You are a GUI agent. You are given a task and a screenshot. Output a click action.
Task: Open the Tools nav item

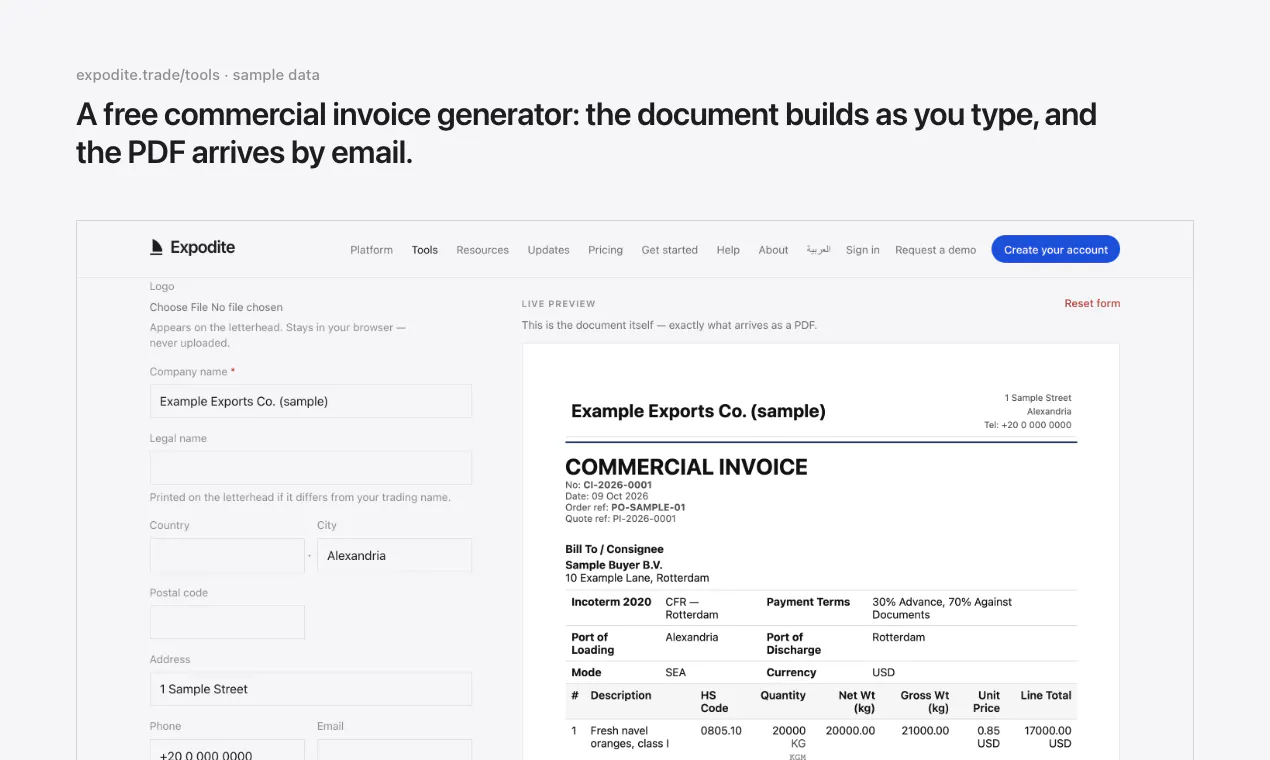425,250
